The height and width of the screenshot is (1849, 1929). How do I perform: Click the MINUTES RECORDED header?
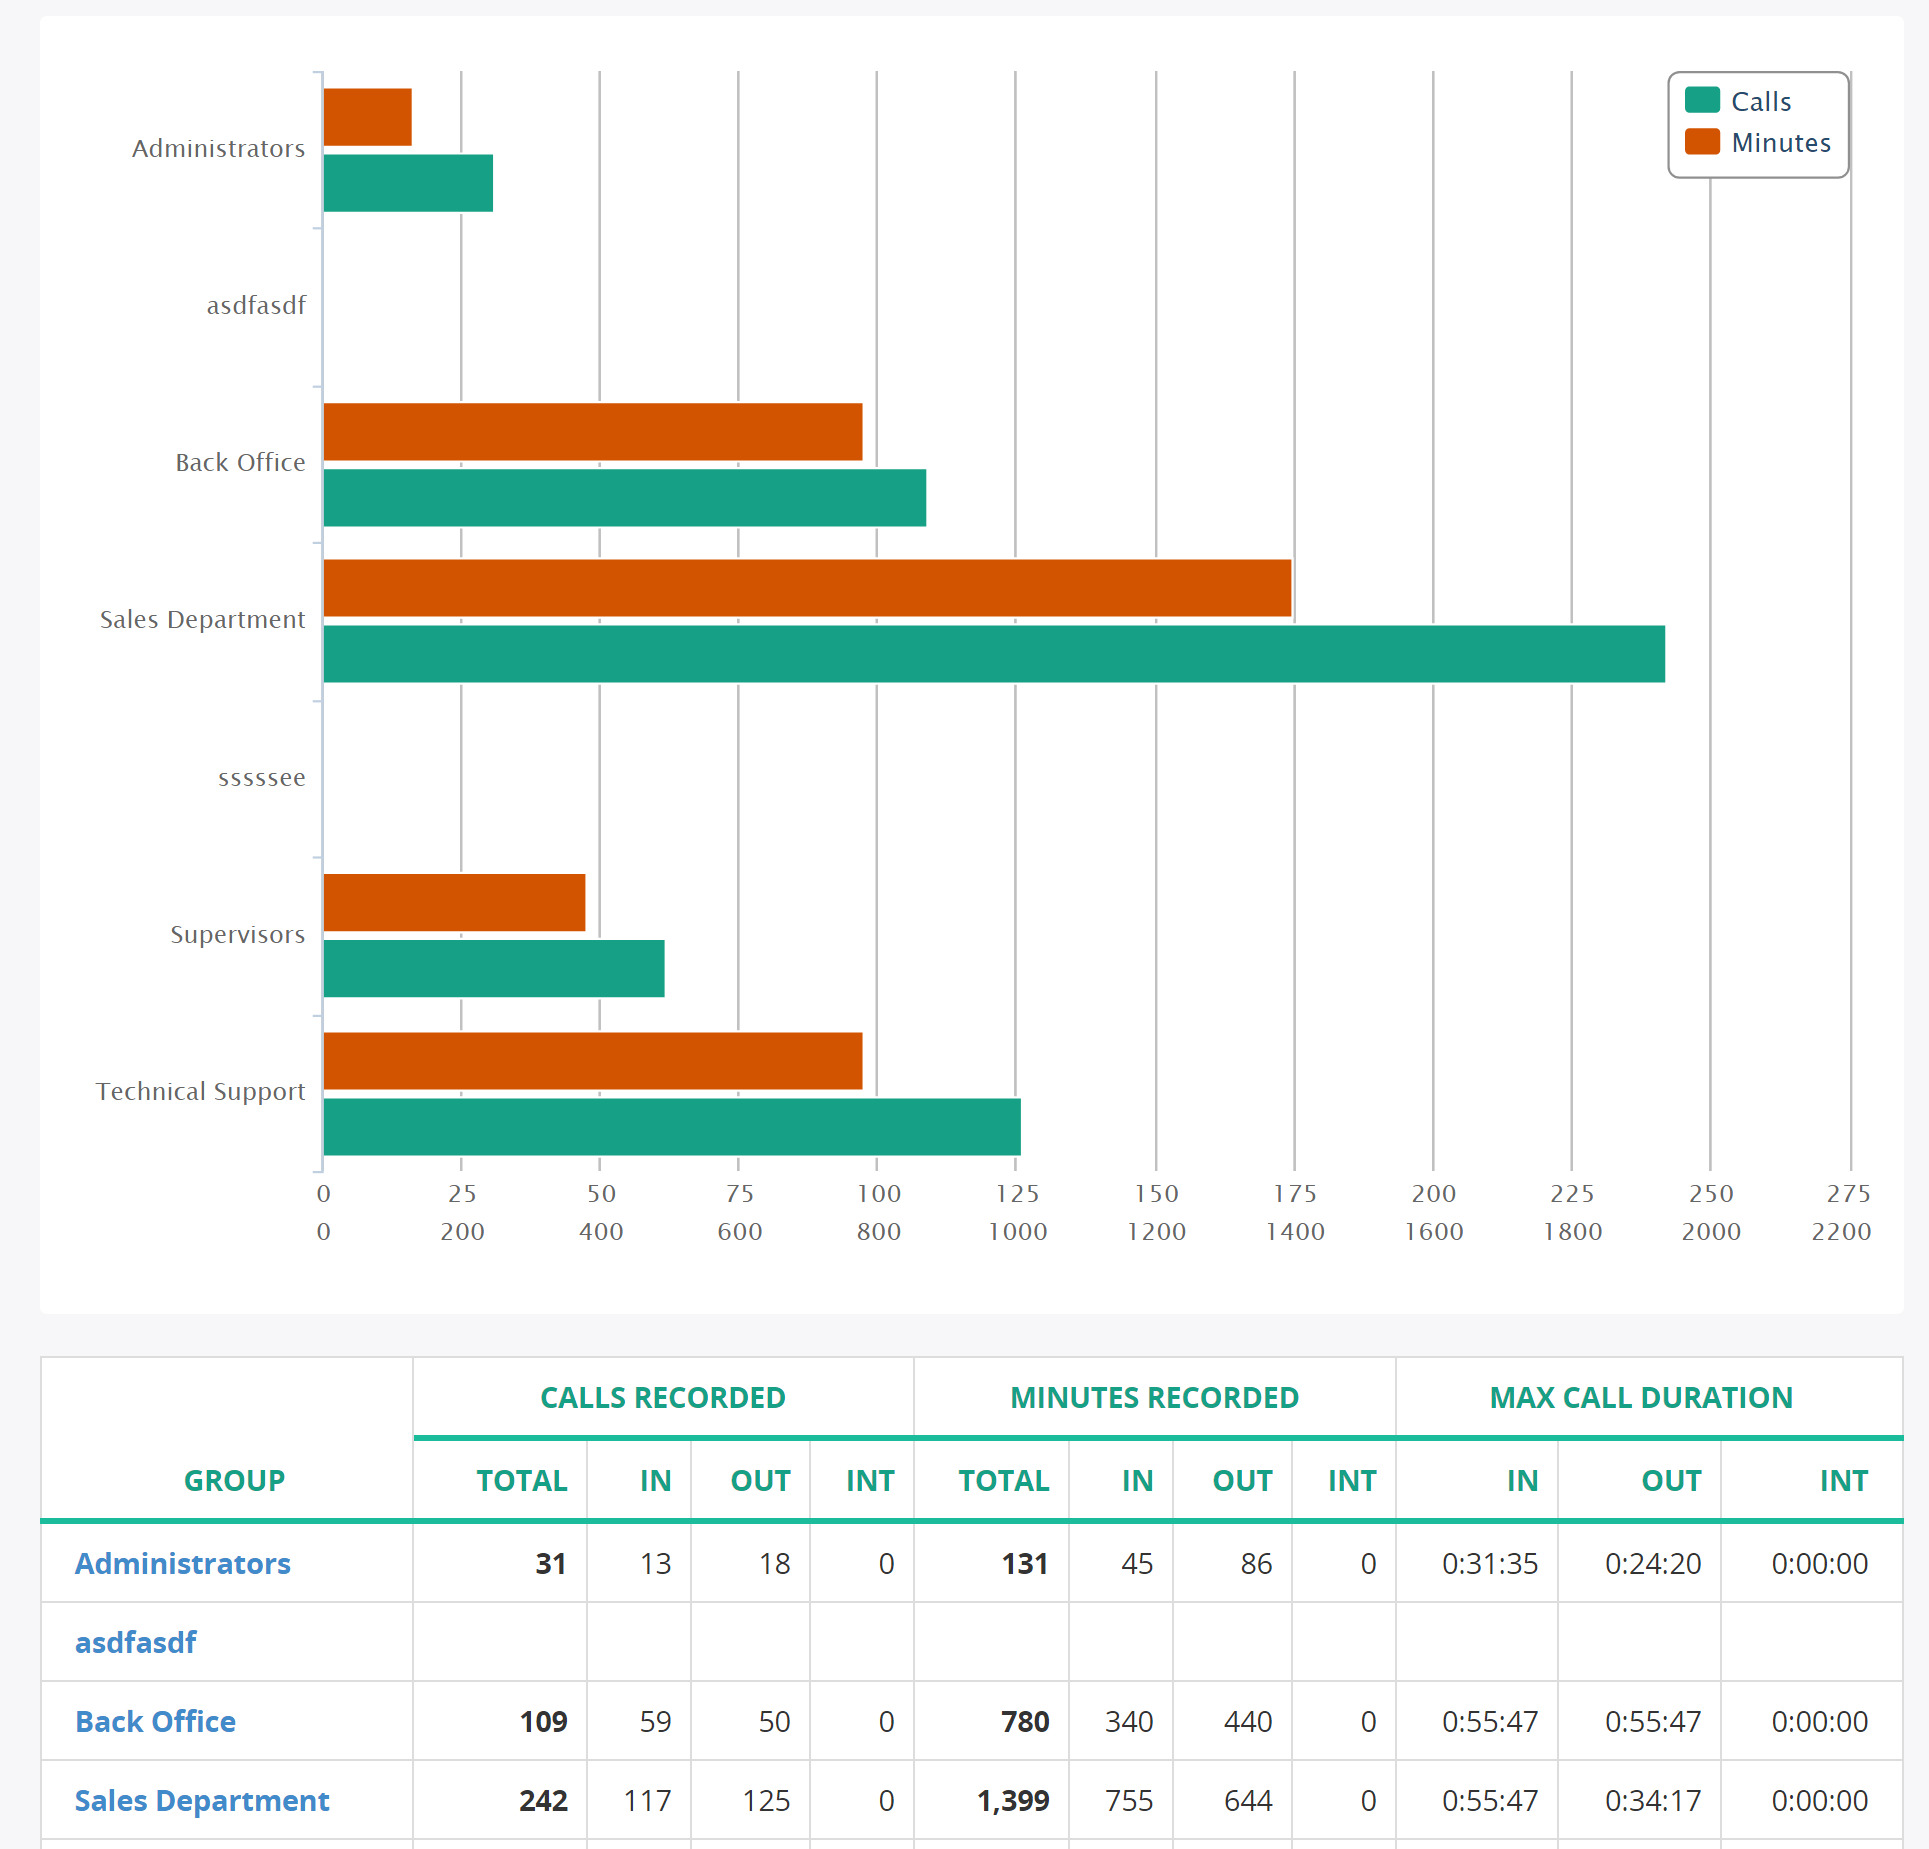1154,1397
